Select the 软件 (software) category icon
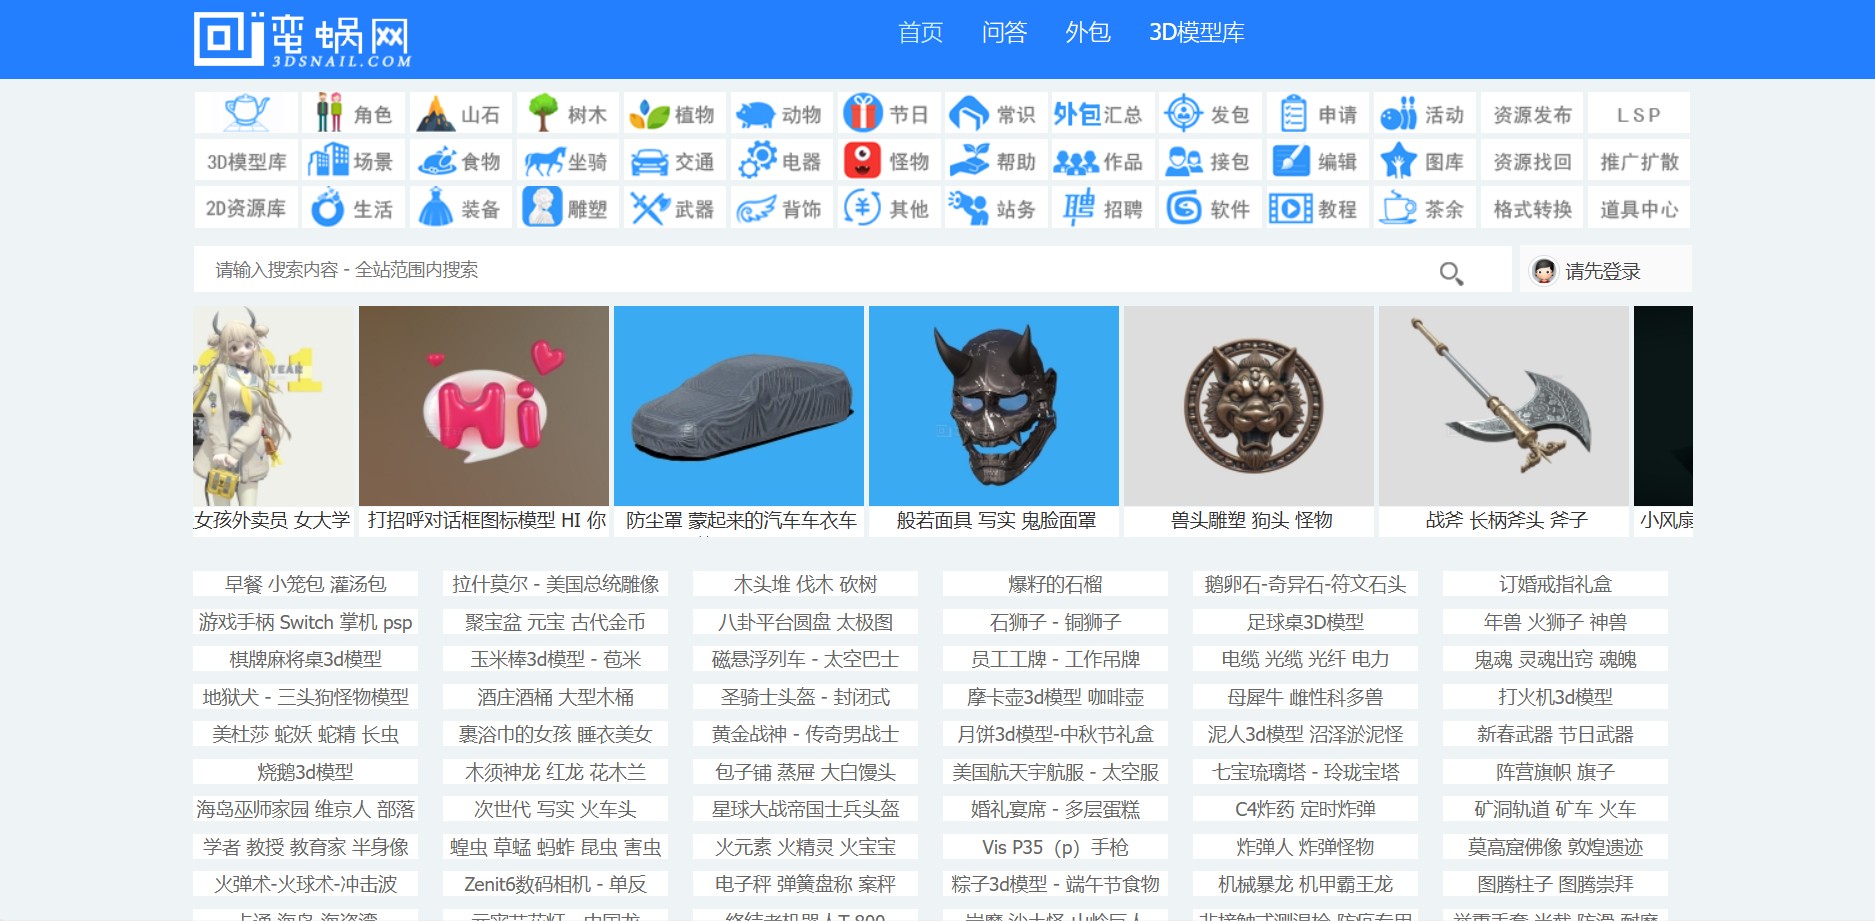Image resolution: width=1875 pixels, height=921 pixels. point(1209,208)
